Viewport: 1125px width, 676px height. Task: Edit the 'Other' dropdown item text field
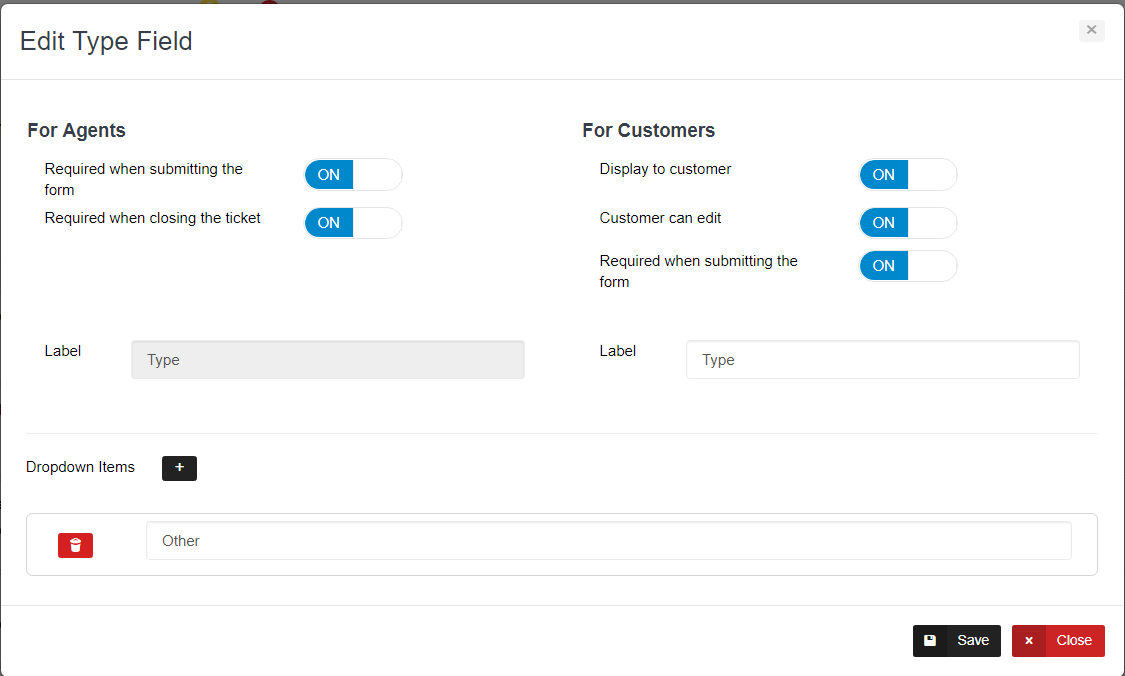pyautogui.click(x=608, y=541)
